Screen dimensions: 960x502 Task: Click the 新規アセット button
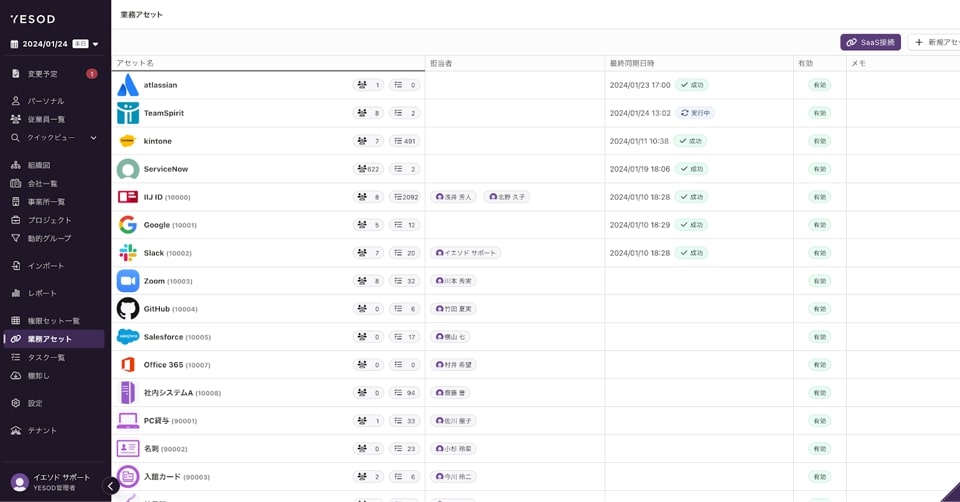tap(935, 42)
